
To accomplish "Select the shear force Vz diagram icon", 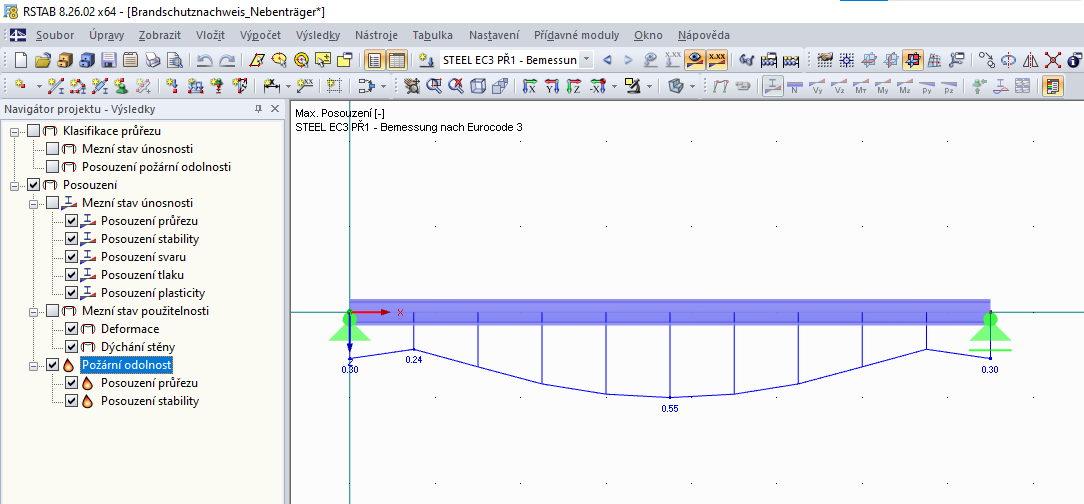I will point(839,86).
